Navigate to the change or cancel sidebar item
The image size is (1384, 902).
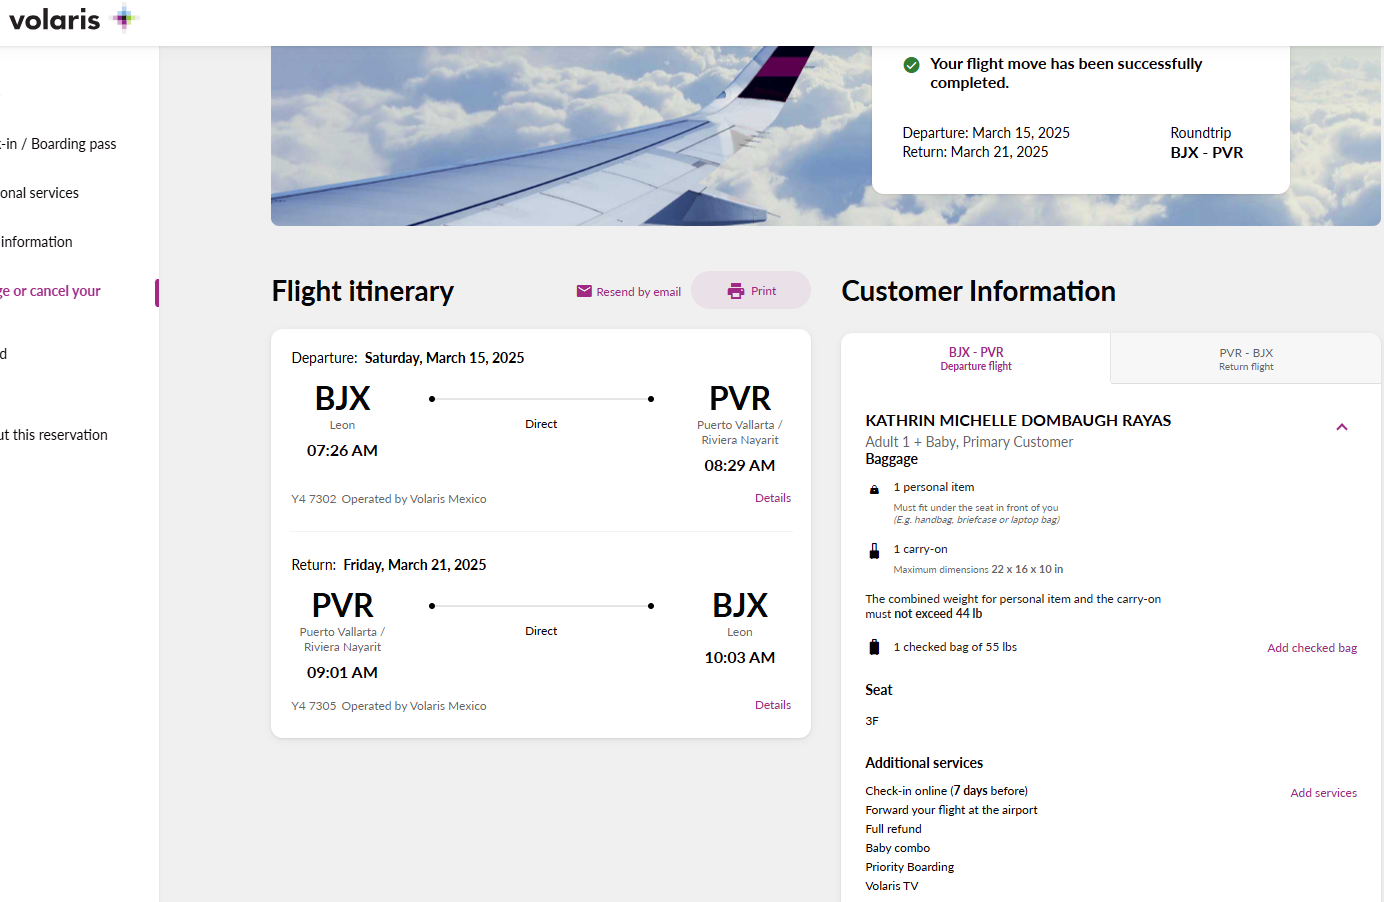tap(50, 290)
